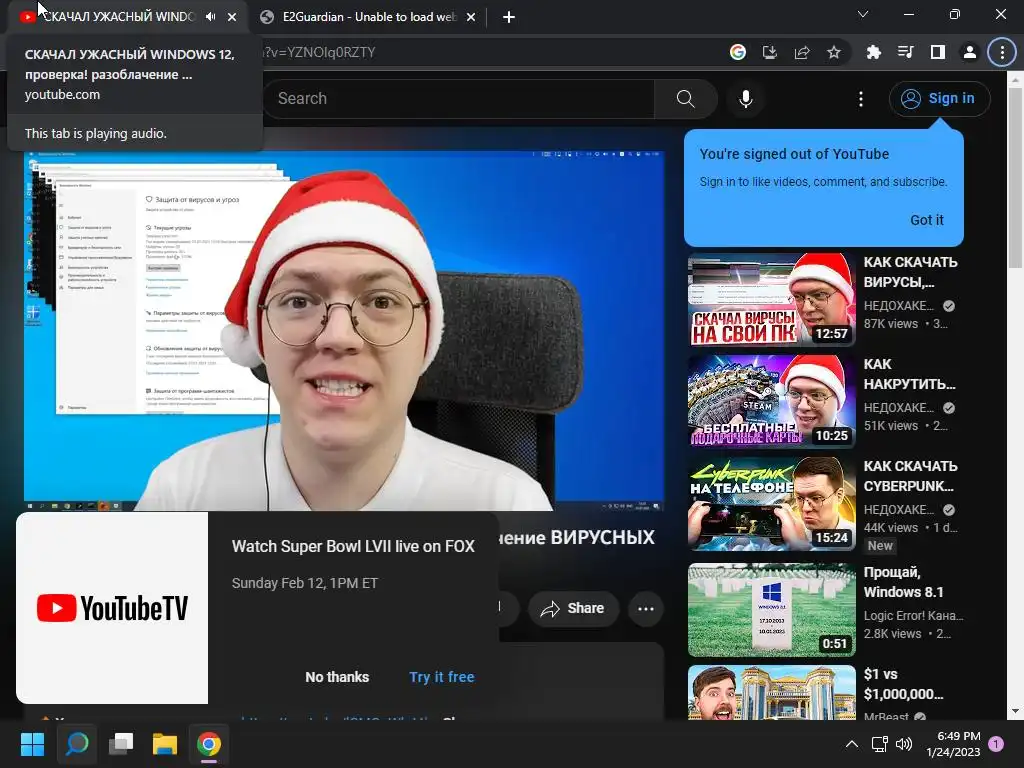The width and height of the screenshot is (1024, 768).
Task: Open the Logic Error channel name
Action: pyautogui.click(x=913, y=615)
